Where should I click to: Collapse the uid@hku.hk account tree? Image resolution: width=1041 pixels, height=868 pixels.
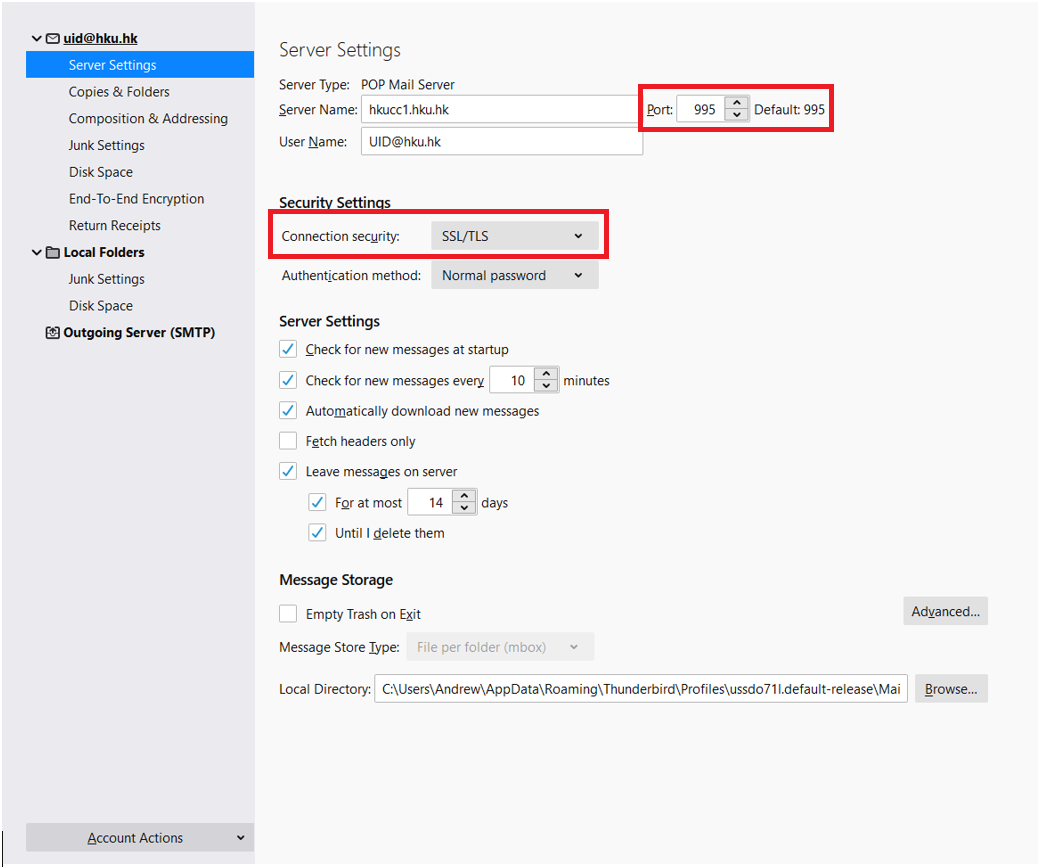pyautogui.click(x=37, y=38)
